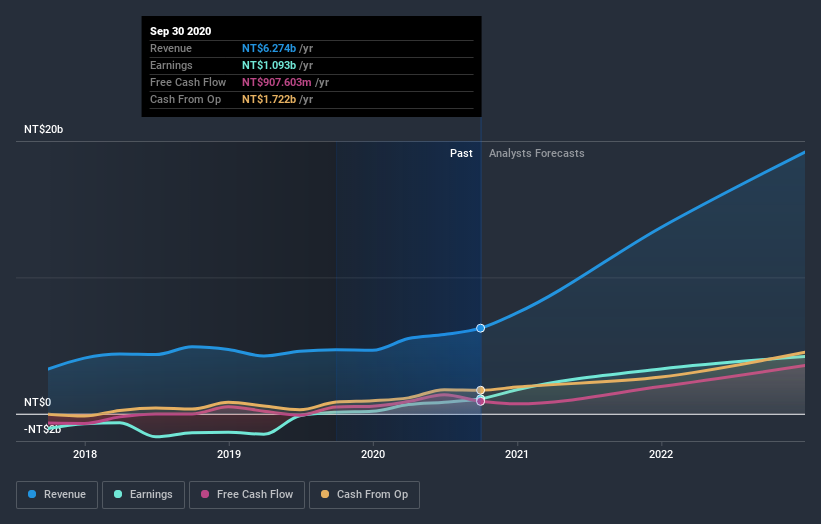Click the NT$1.722b cash from op value
Image resolution: width=821 pixels, height=524 pixels.
[269, 99]
